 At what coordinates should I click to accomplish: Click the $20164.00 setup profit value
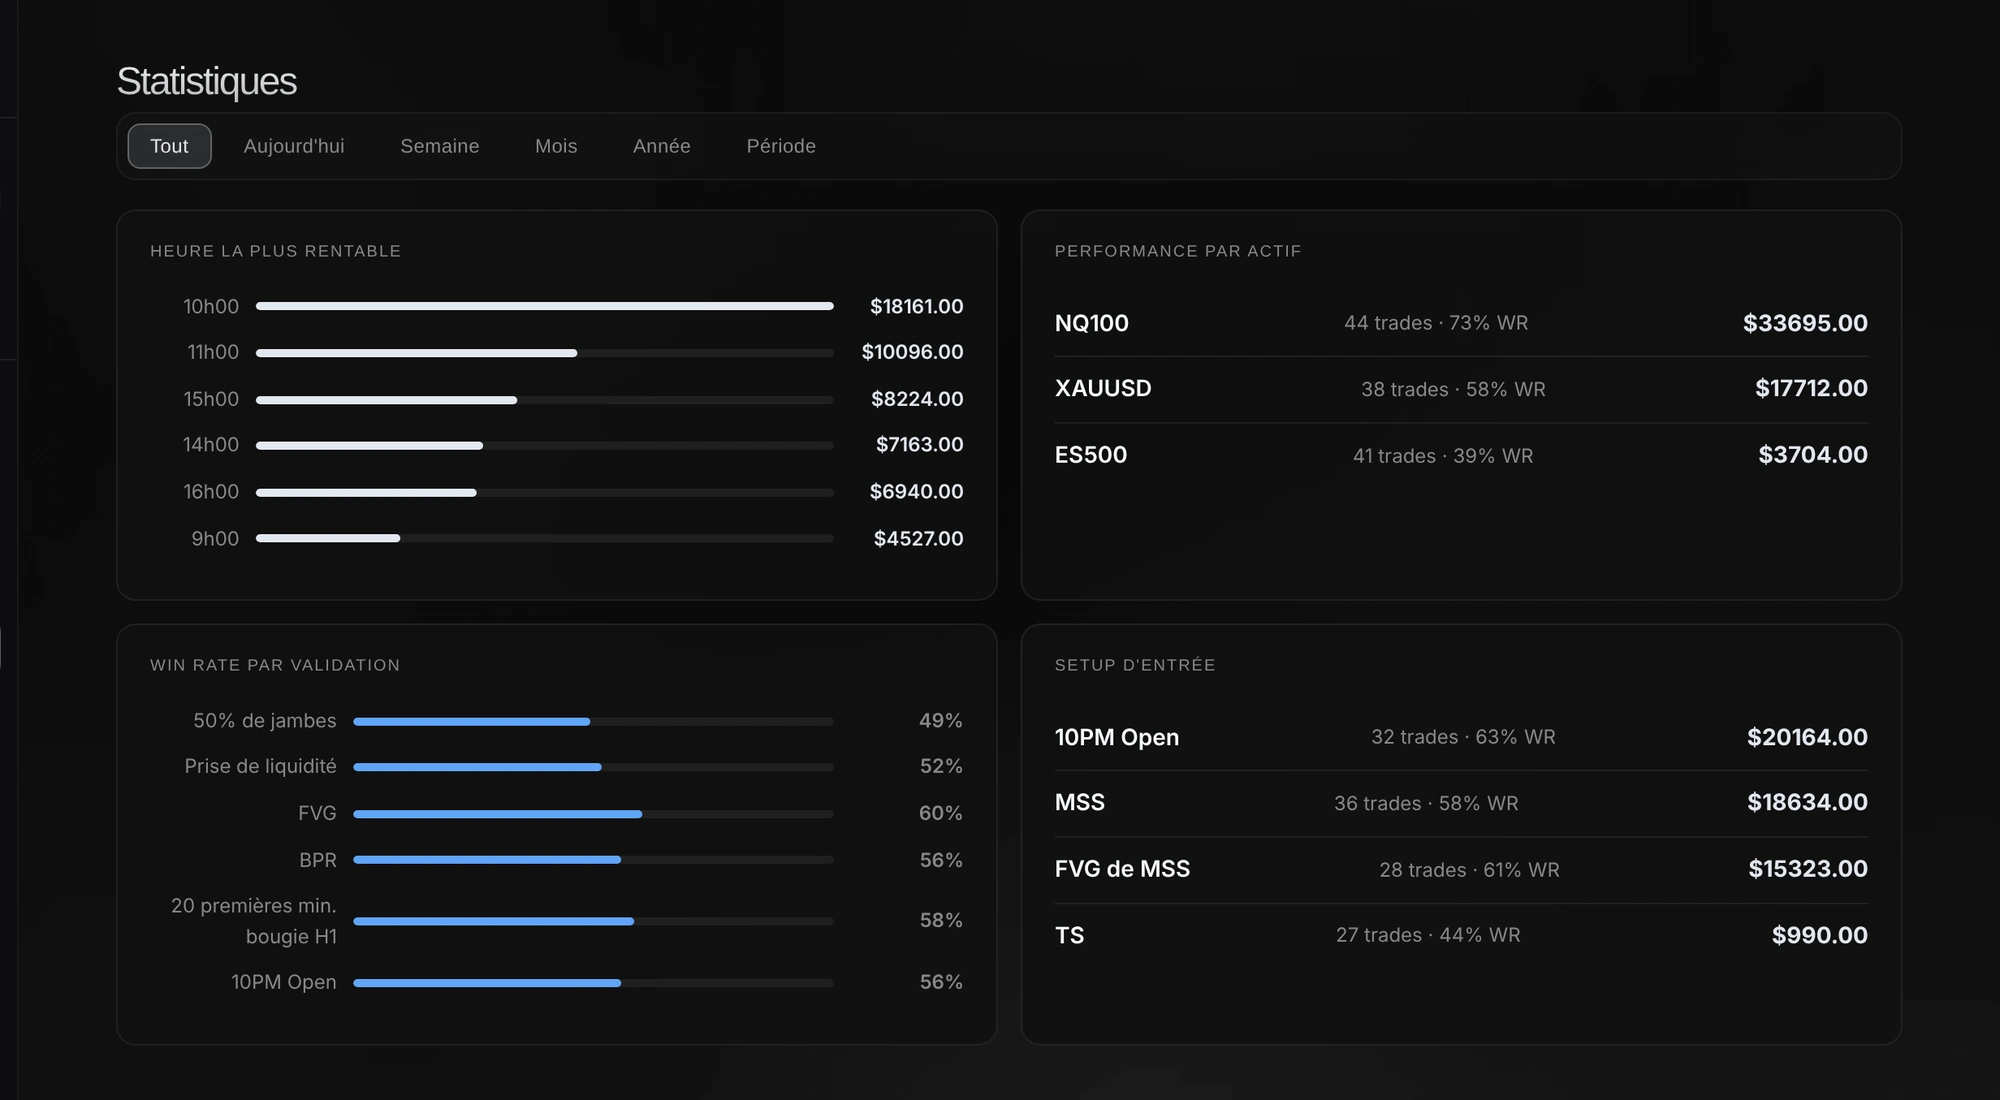pyautogui.click(x=1807, y=737)
